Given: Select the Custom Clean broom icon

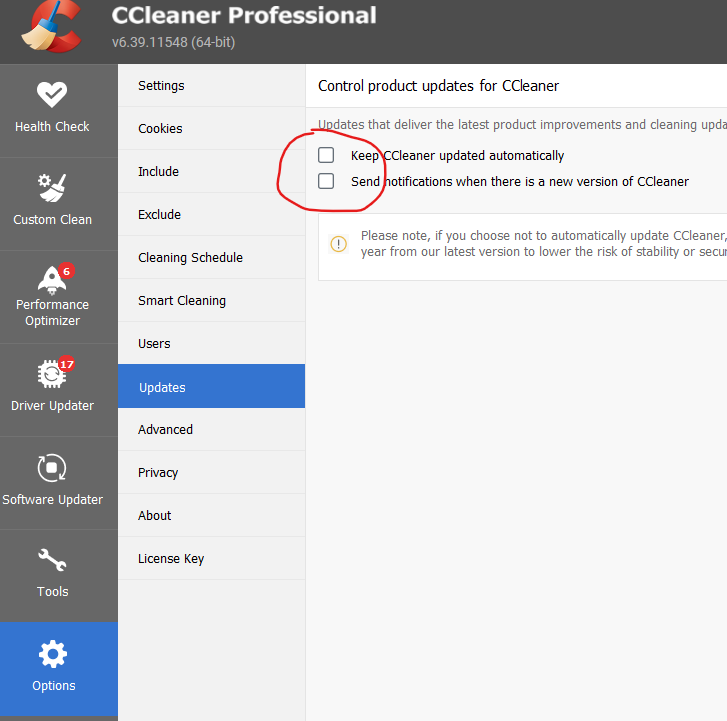Looking at the screenshot, I should (52, 188).
